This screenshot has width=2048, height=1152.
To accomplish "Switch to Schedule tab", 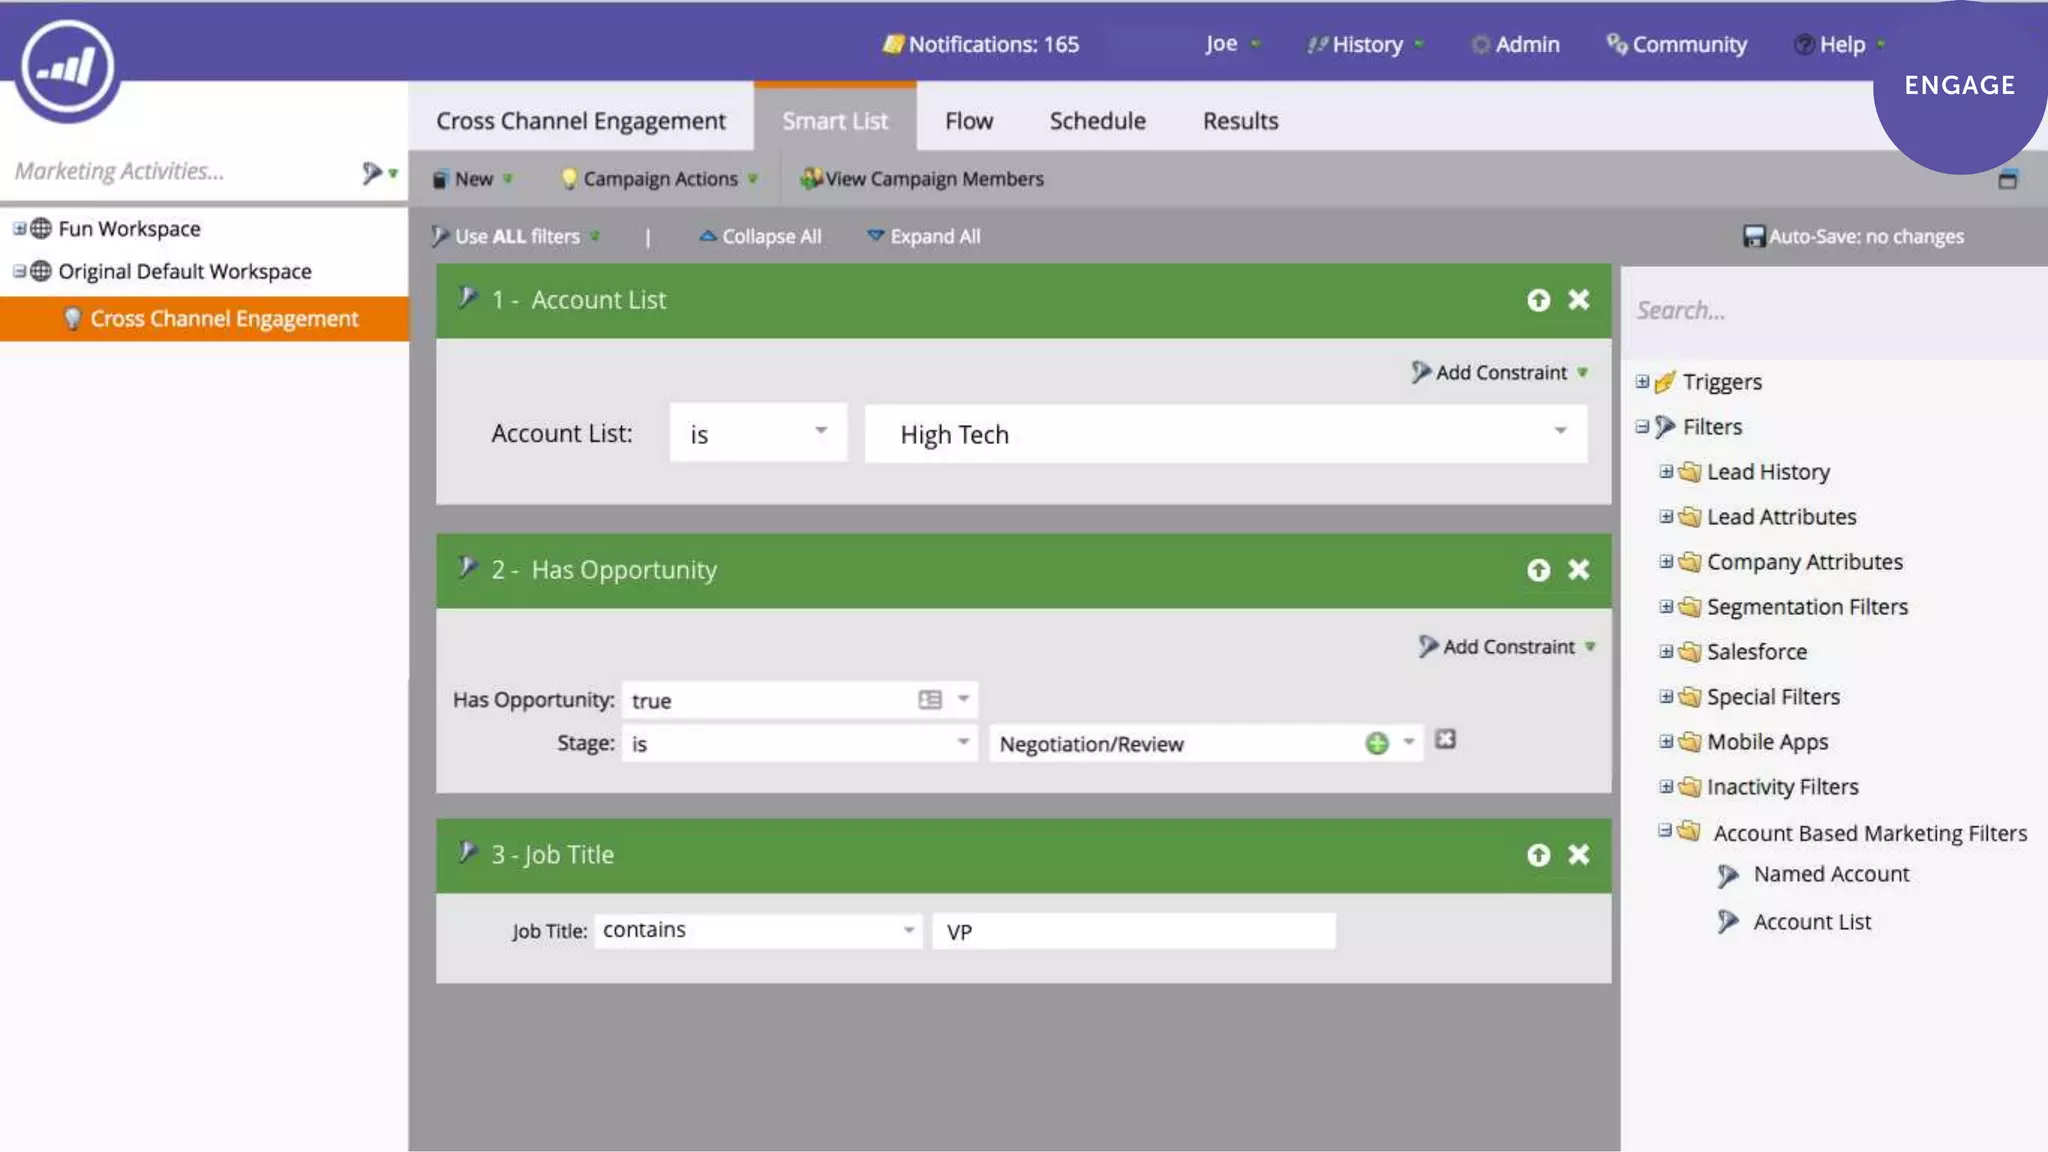I will click(x=1097, y=121).
